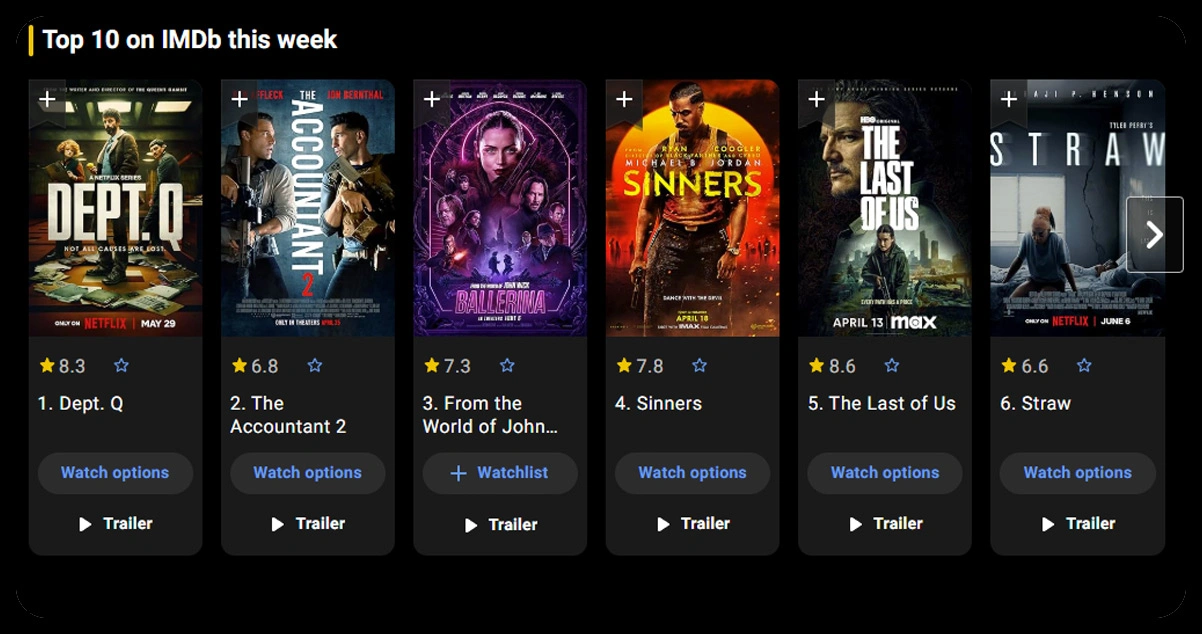Image resolution: width=1202 pixels, height=634 pixels.
Task: Click the Ballerina movie poster thumbnail
Action: pyautogui.click(x=500, y=208)
